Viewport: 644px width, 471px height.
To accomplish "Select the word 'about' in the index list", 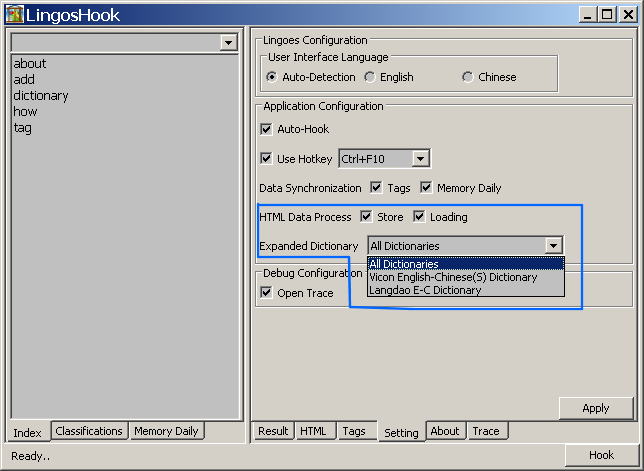I will point(30,64).
